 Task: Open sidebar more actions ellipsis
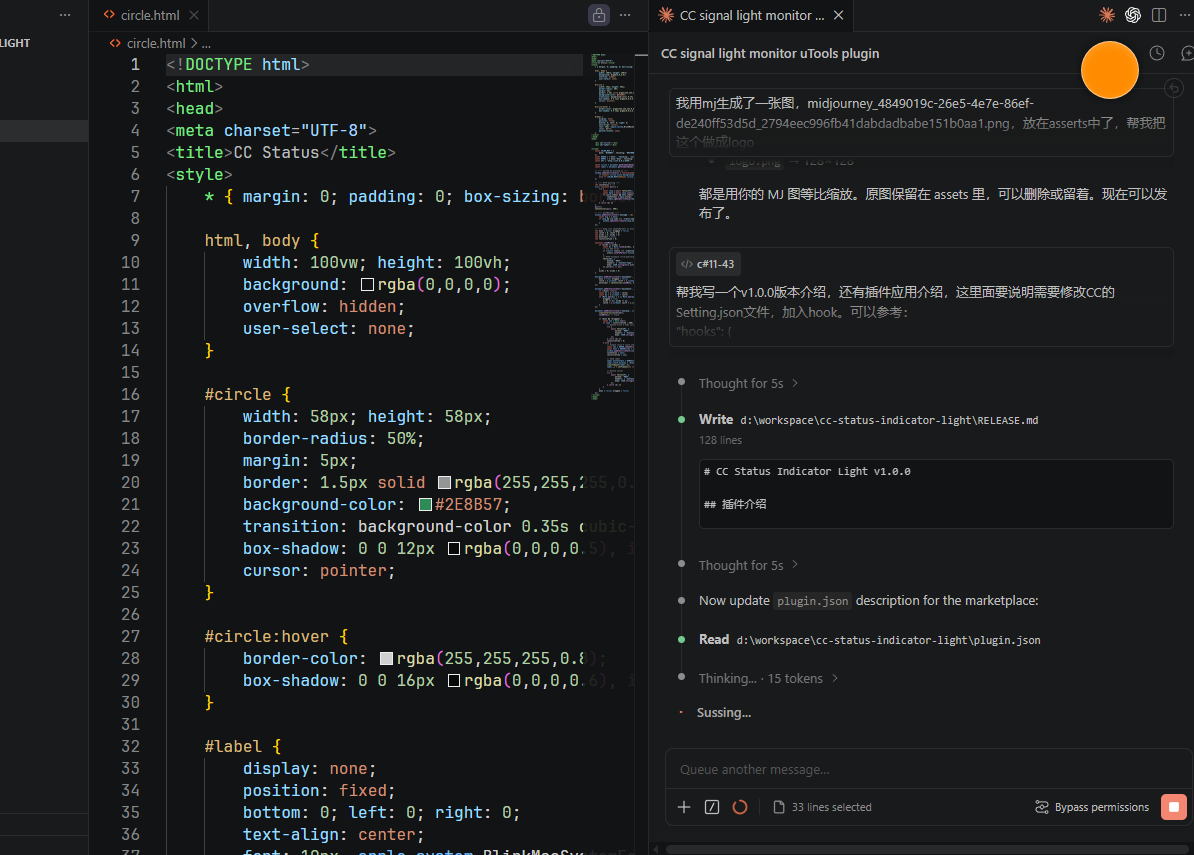tap(65, 15)
